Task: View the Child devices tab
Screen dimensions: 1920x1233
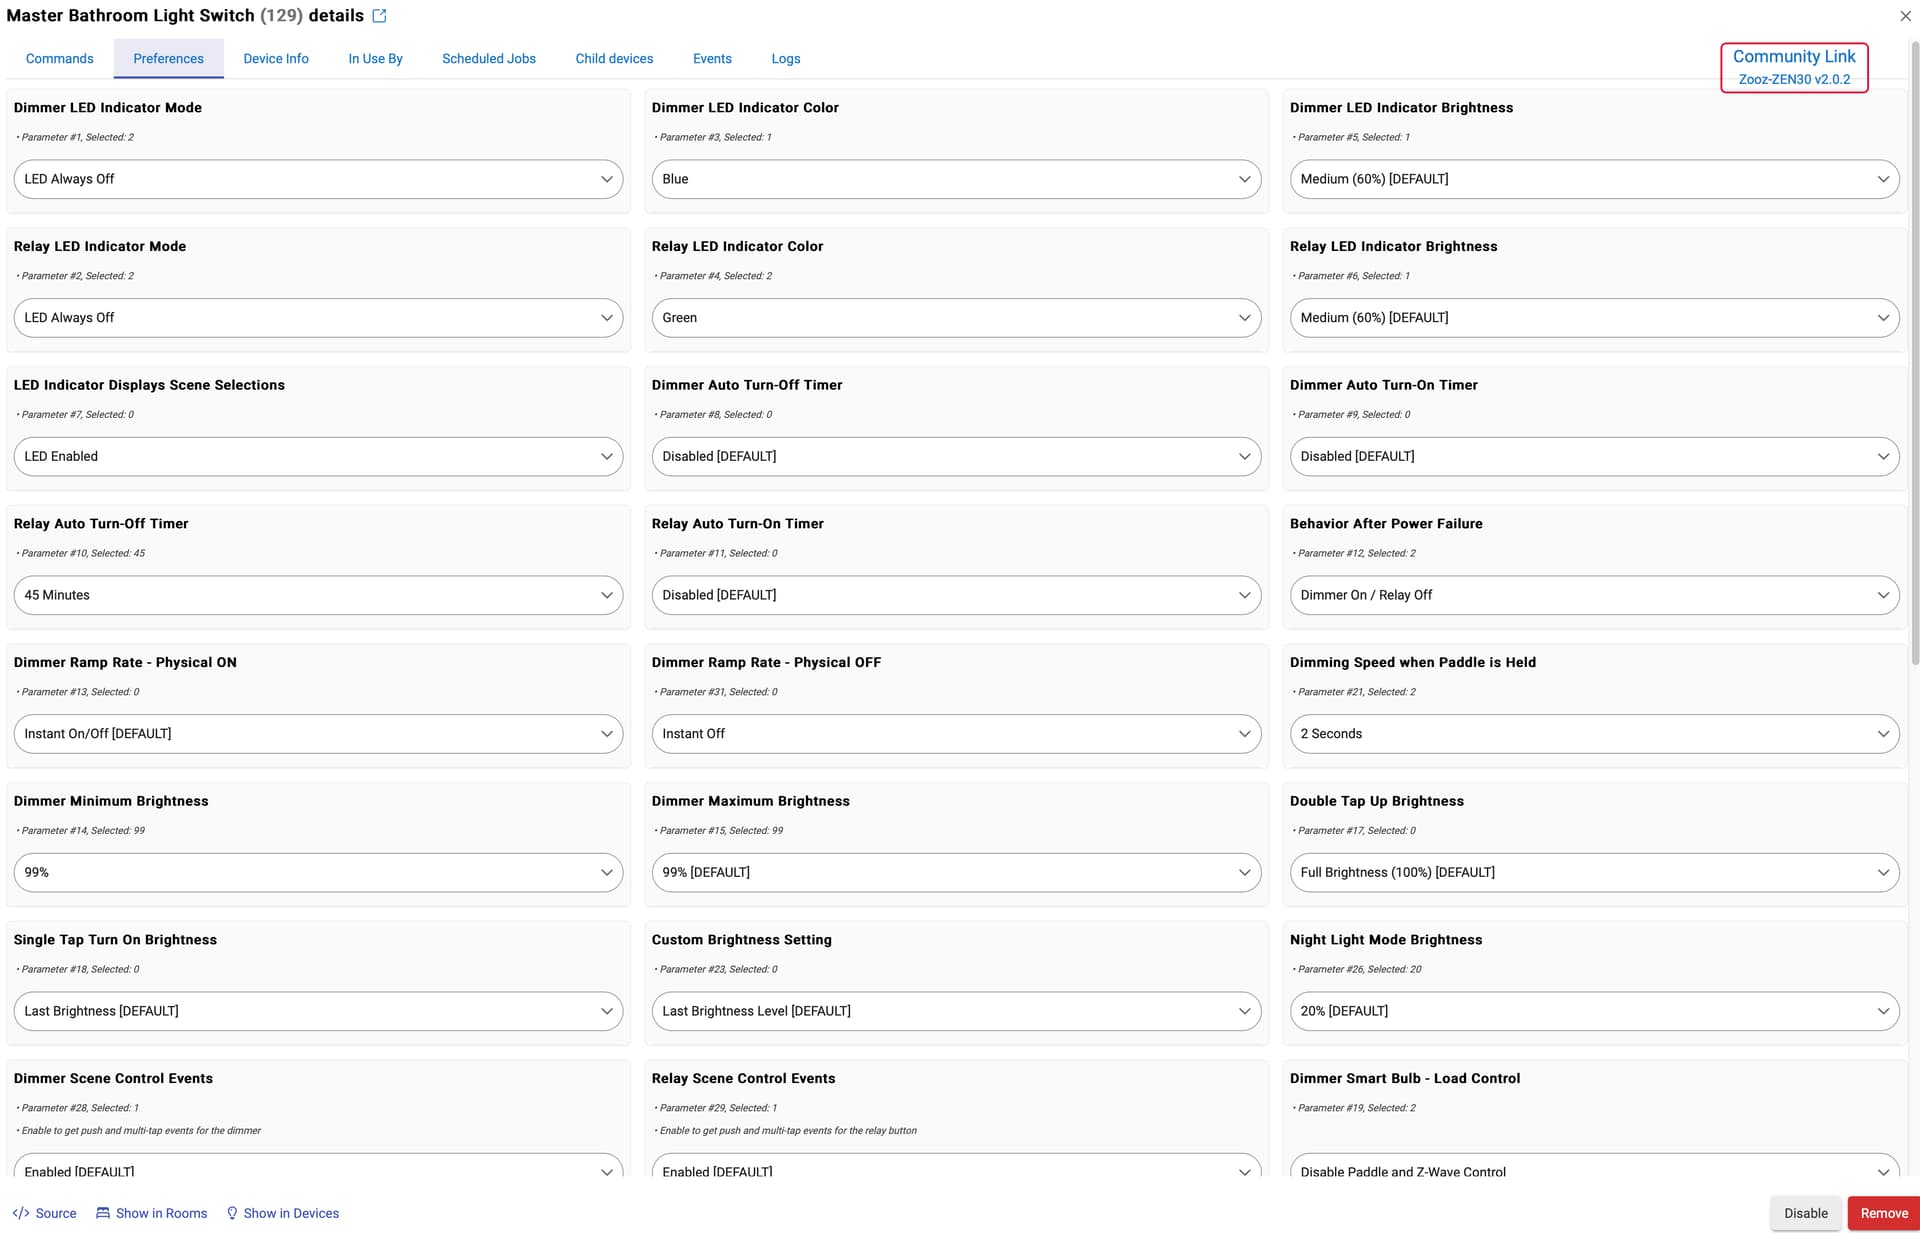Action: pos(614,59)
